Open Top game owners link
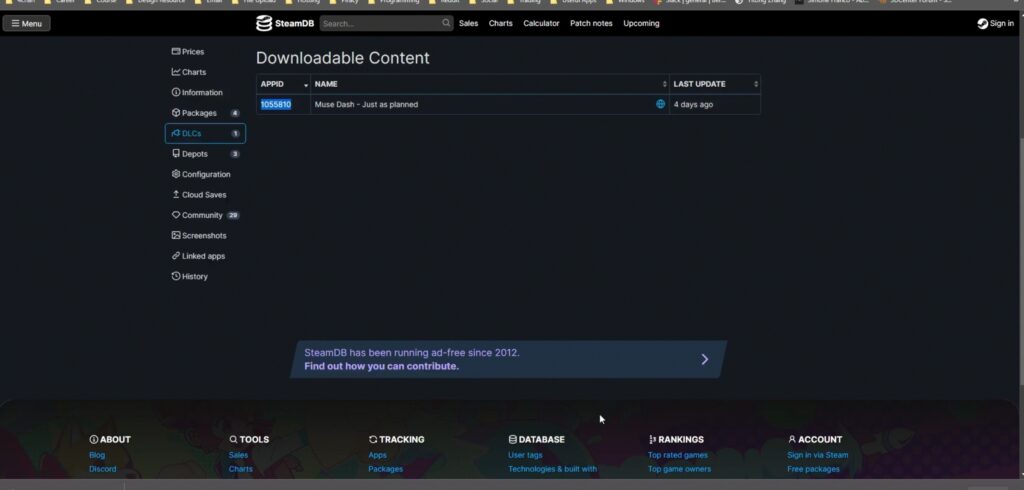The height and width of the screenshot is (490, 1024). [x=679, y=469]
